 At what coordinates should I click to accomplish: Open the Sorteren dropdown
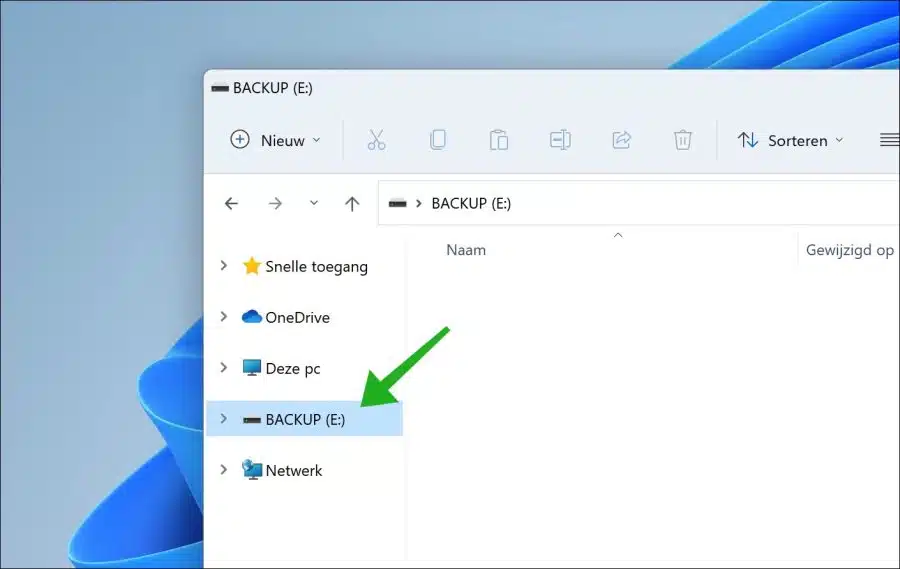click(x=790, y=140)
